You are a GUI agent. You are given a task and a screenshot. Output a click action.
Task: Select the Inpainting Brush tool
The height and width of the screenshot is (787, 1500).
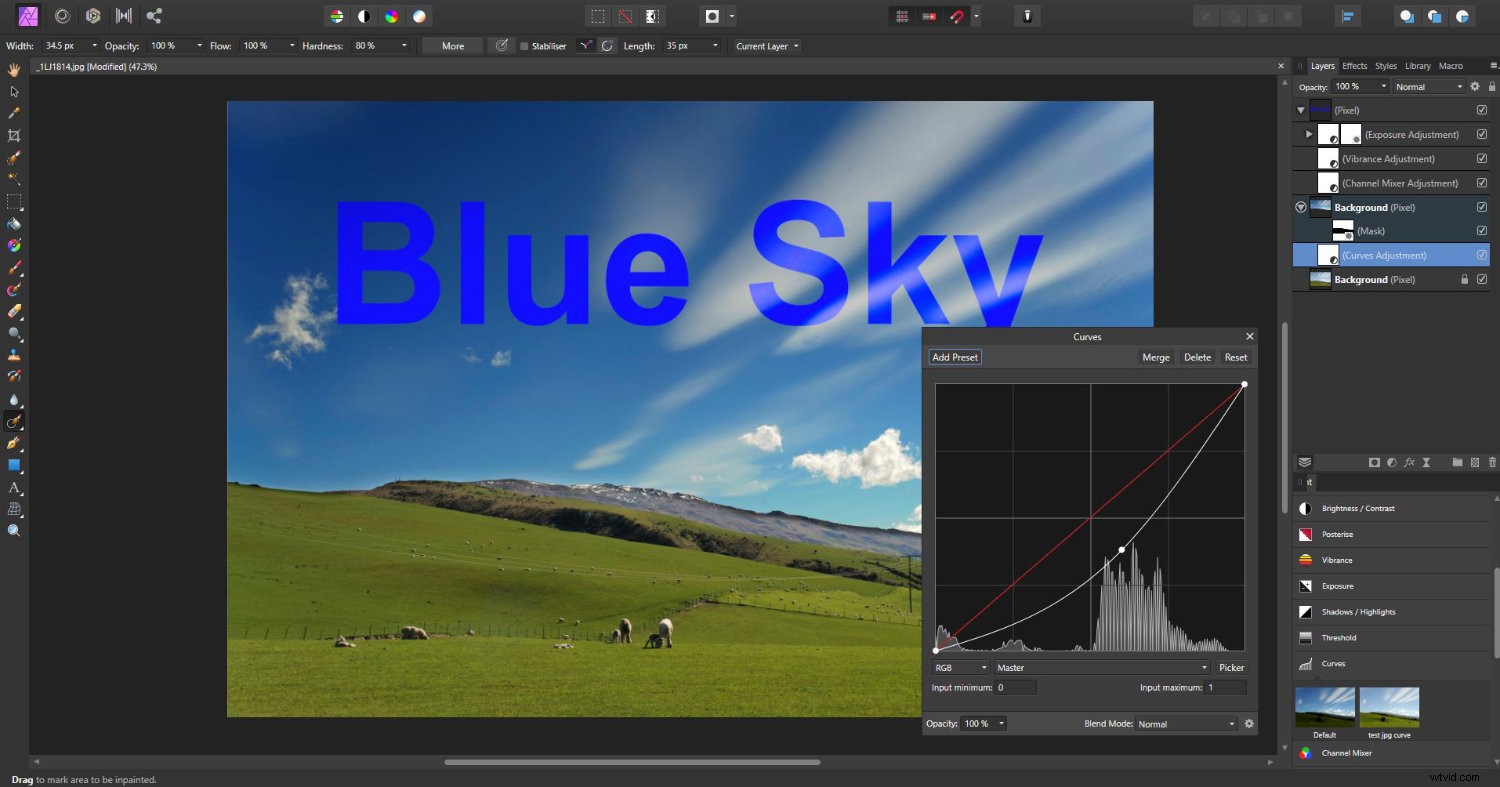coord(14,420)
